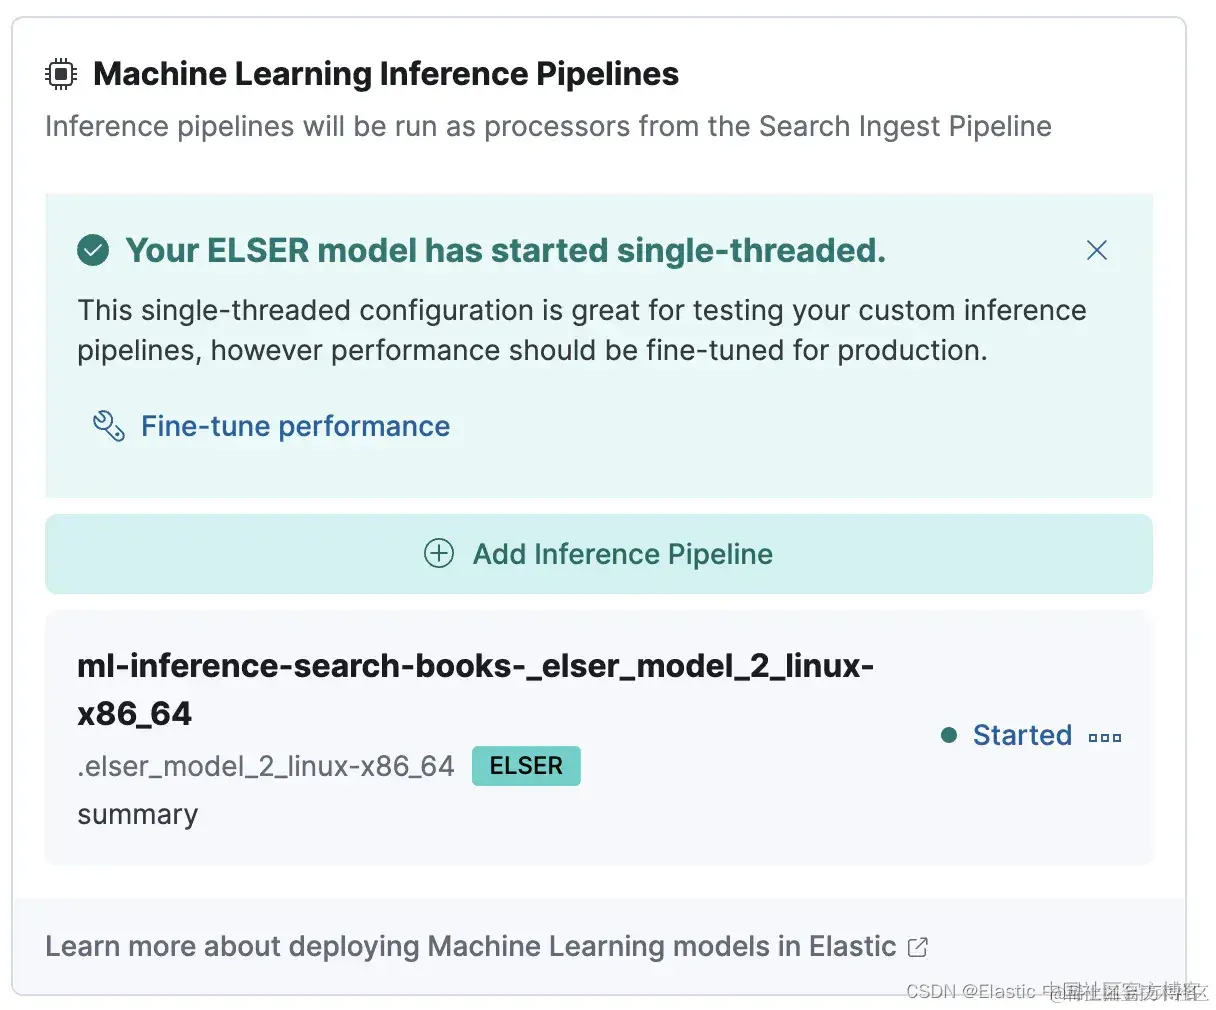Click the wrench icon for fine-tuning

[x=108, y=427]
